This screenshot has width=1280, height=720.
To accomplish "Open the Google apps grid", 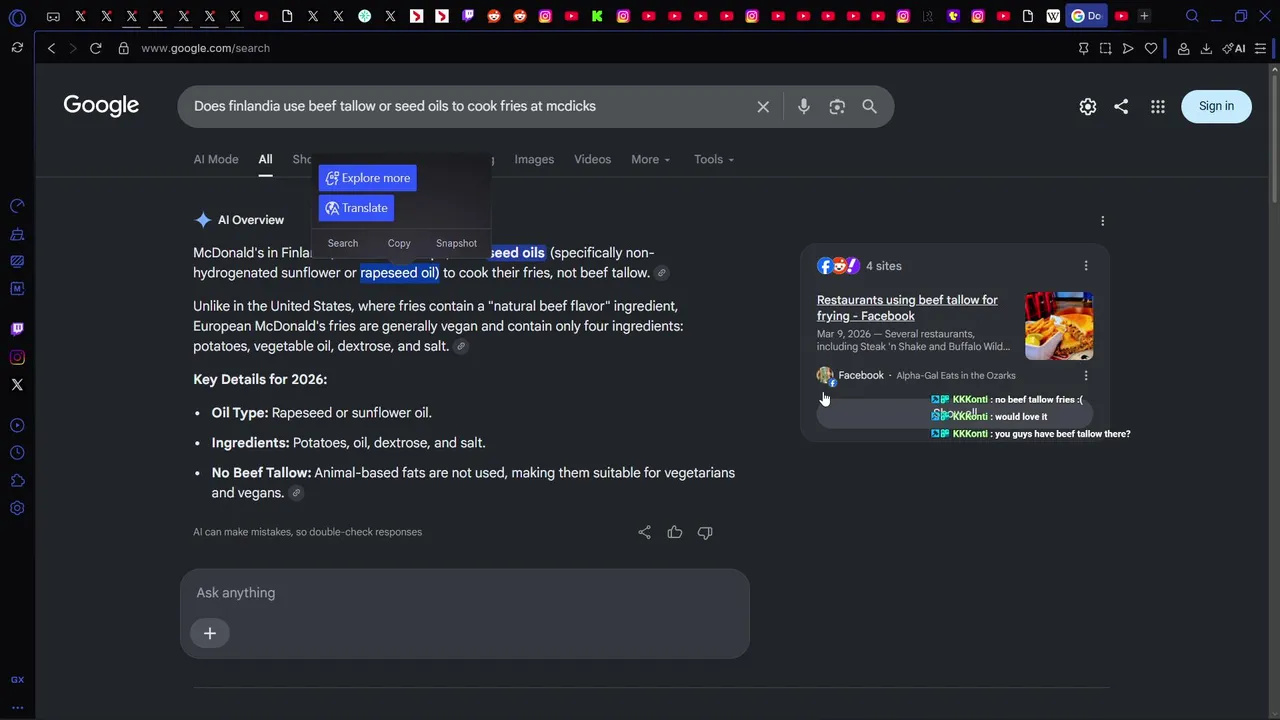I will pyautogui.click(x=1158, y=106).
